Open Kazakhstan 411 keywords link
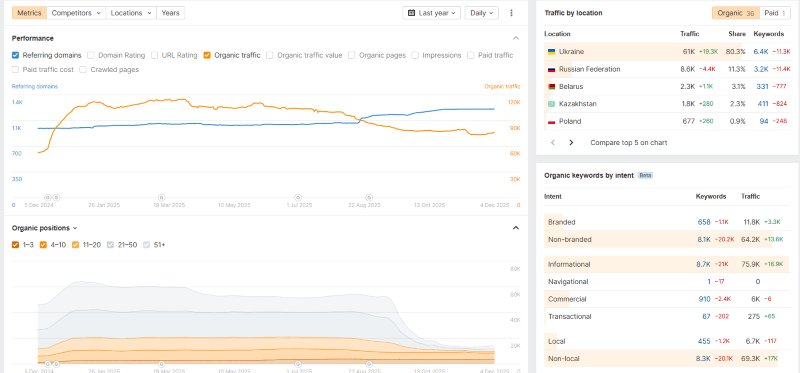 pyautogui.click(x=763, y=104)
